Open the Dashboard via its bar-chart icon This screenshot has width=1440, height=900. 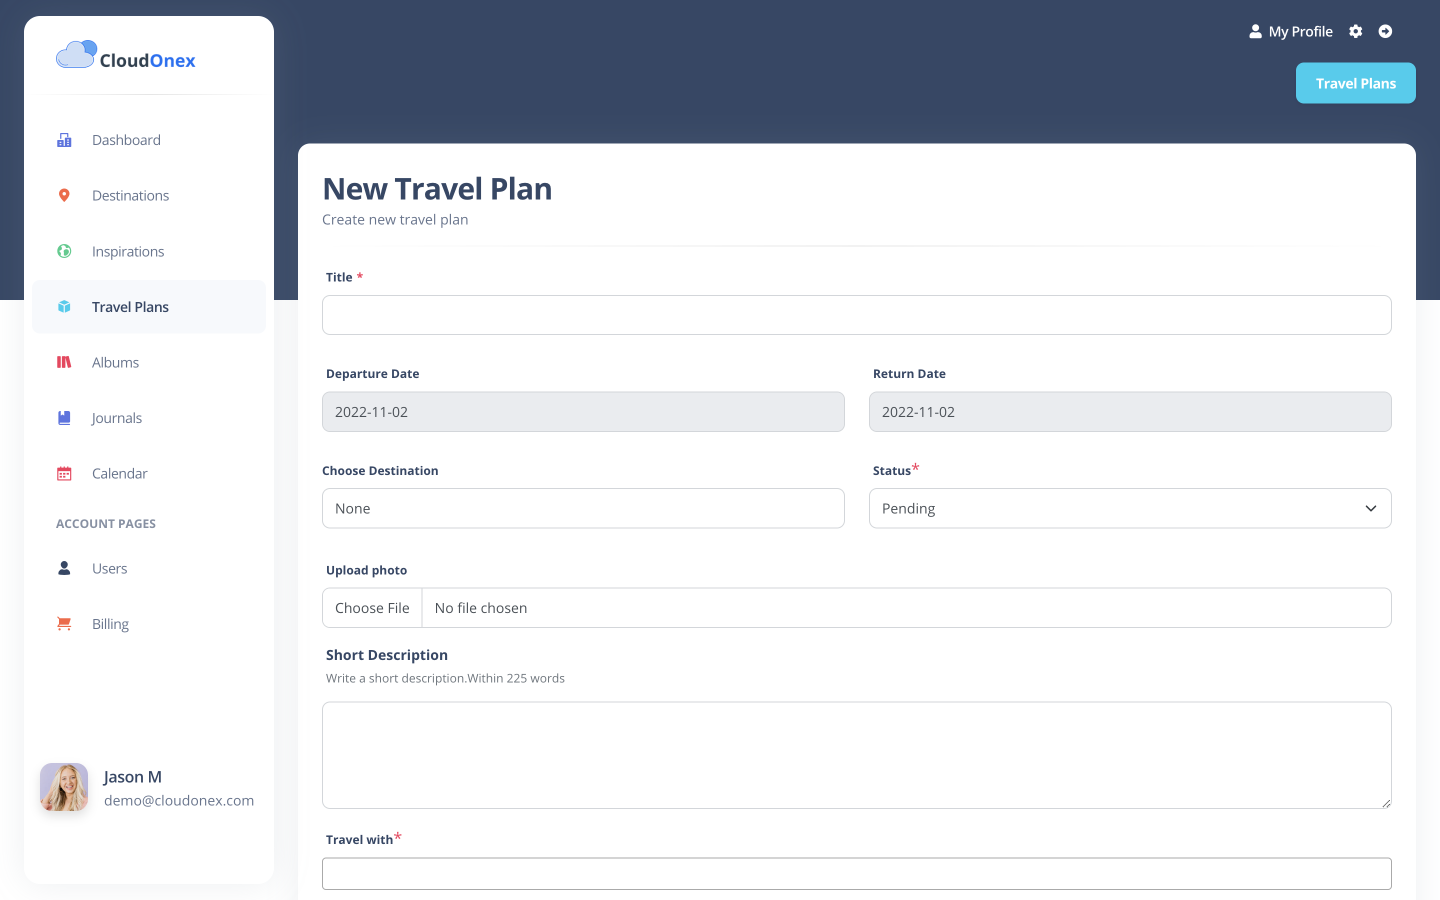click(63, 140)
